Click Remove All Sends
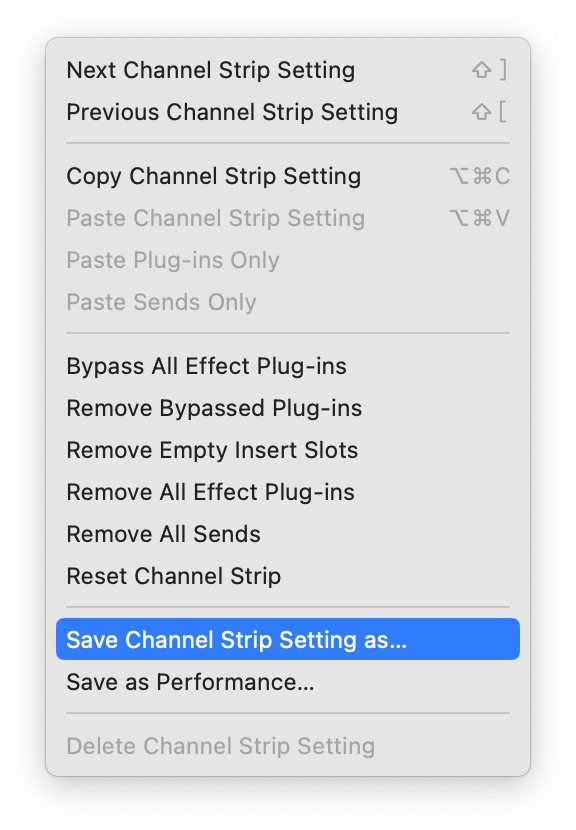This screenshot has height=830, width=576. pyautogui.click(x=288, y=534)
